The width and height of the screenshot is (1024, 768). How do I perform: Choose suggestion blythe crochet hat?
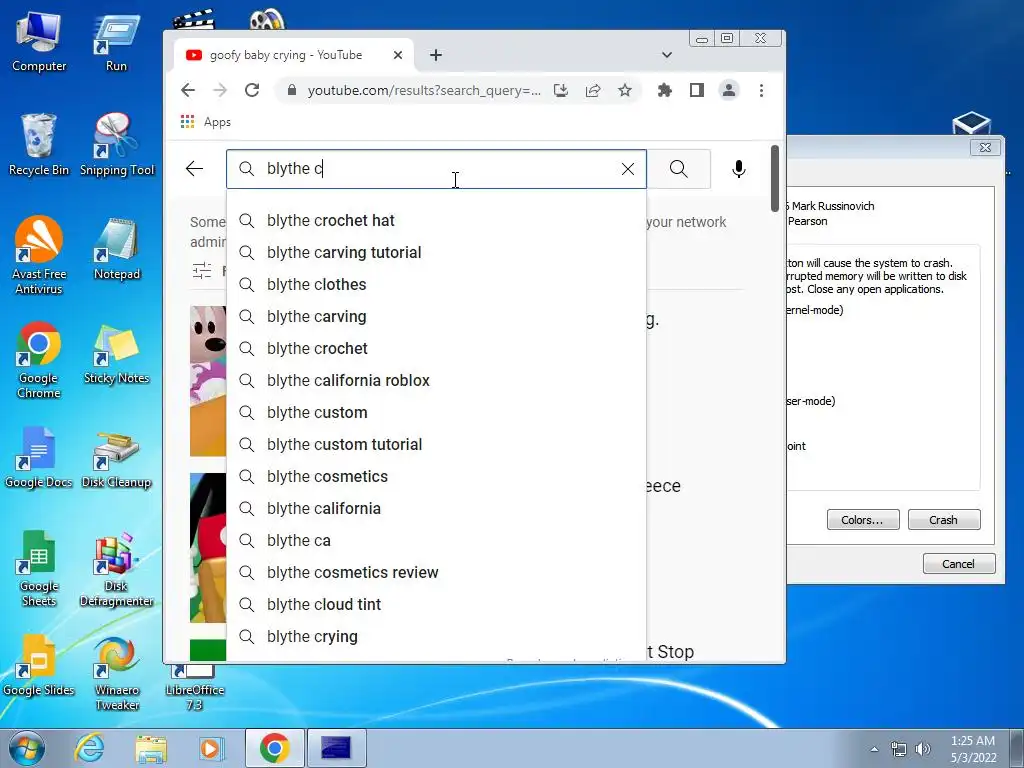coord(436,221)
